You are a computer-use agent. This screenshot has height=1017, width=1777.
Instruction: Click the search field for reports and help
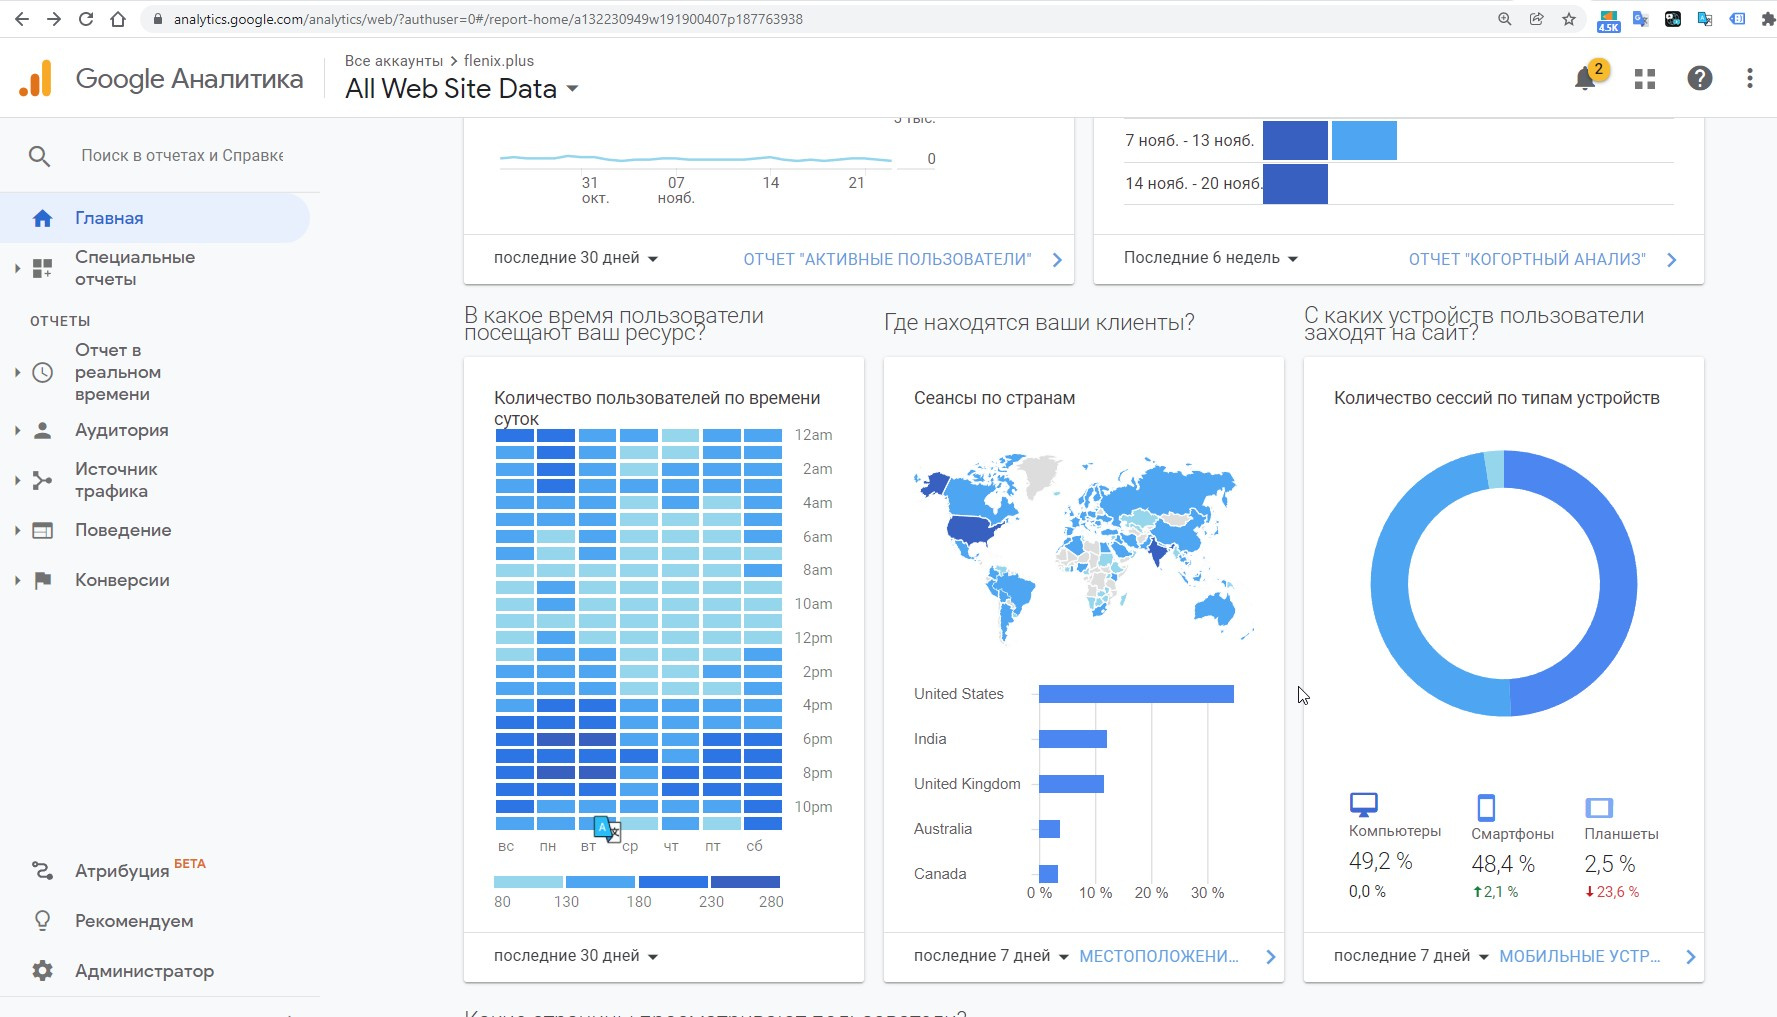pos(182,156)
